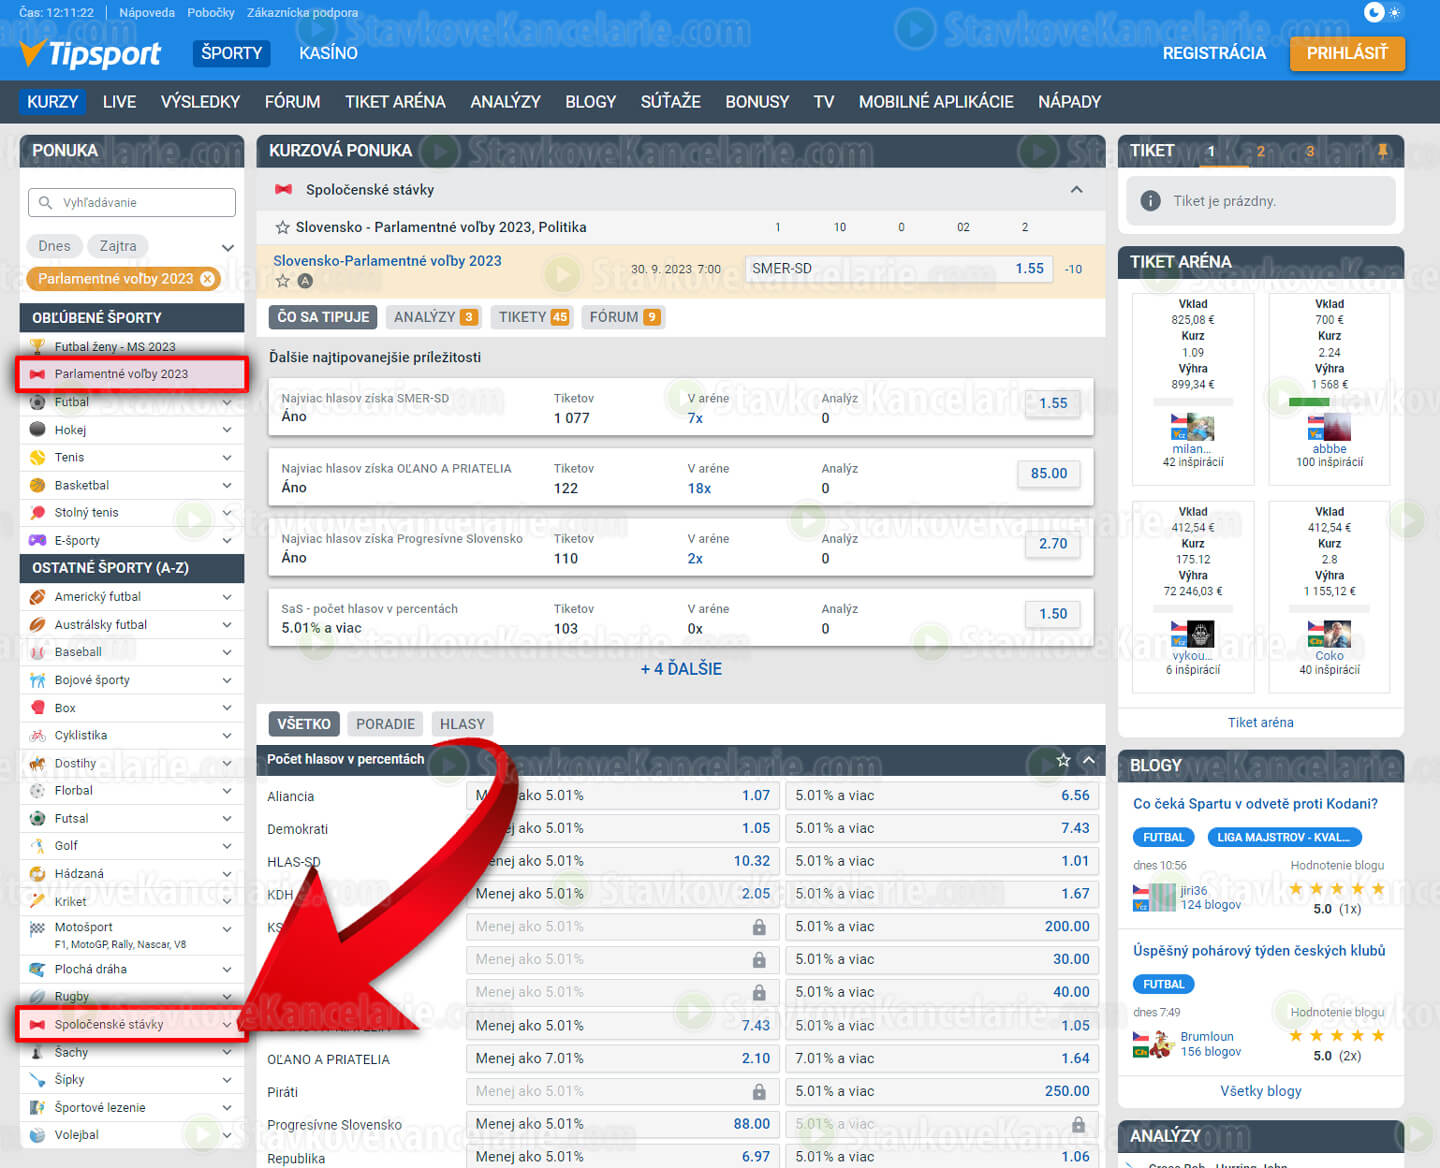Click the Piráti locked odds padlock
1440x1168 pixels.
759,1092
